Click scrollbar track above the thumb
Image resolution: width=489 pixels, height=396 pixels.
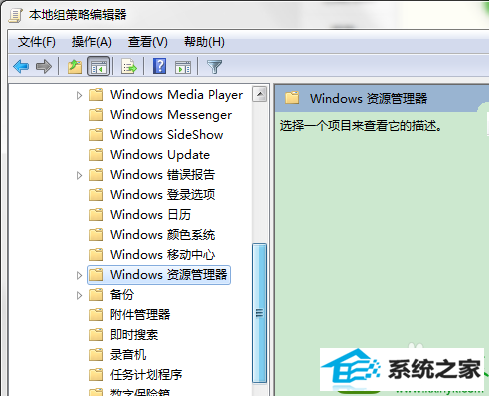tap(260, 173)
